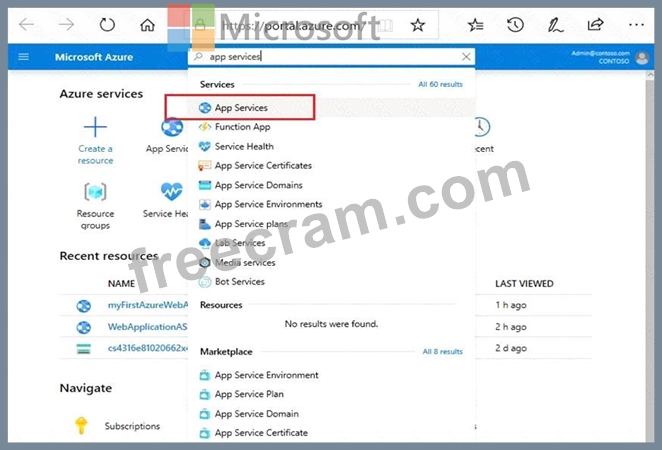Image resolution: width=662 pixels, height=450 pixels.
Task: Select App Service Certificates result
Action: coord(331,165)
